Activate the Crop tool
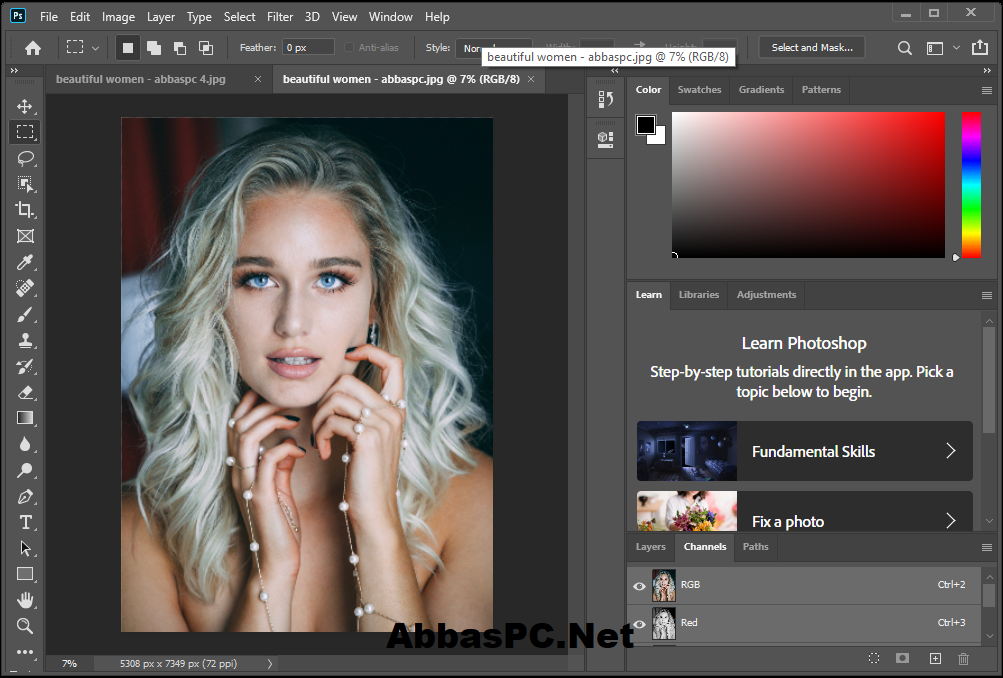Image resolution: width=1003 pixels, height=678 pixels. tap(25, 210)
